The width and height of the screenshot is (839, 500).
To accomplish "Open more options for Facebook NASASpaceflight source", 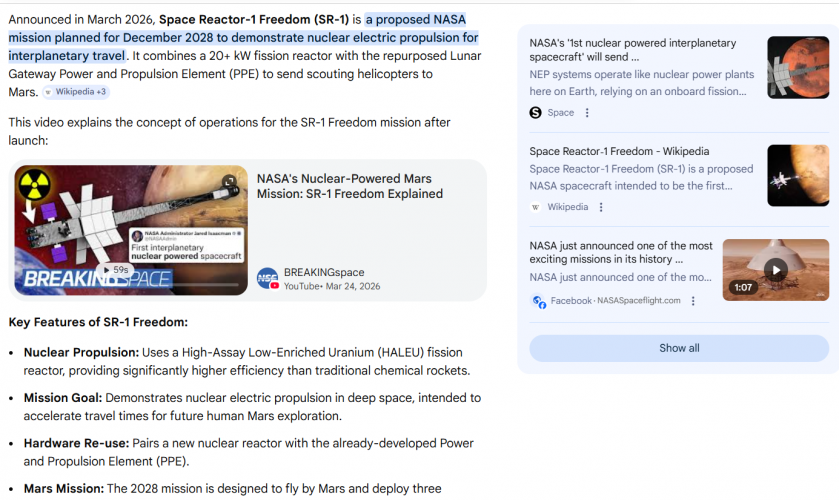I will point(693,301).
